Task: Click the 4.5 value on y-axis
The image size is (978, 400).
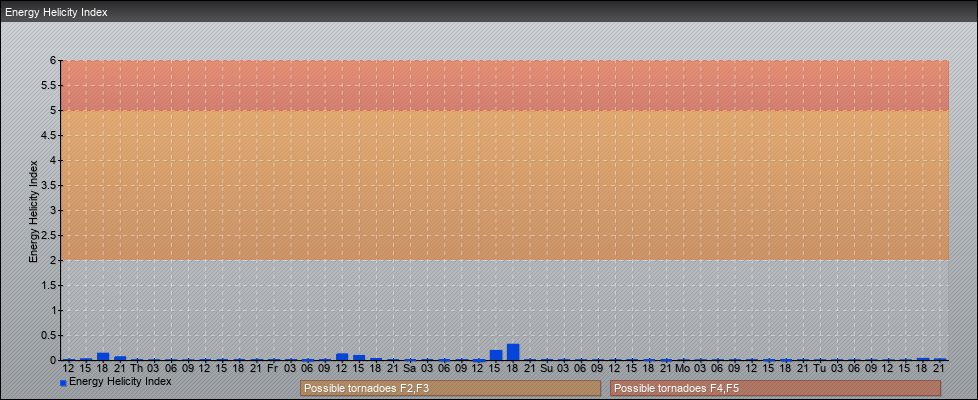Action: tap(49, 135)
